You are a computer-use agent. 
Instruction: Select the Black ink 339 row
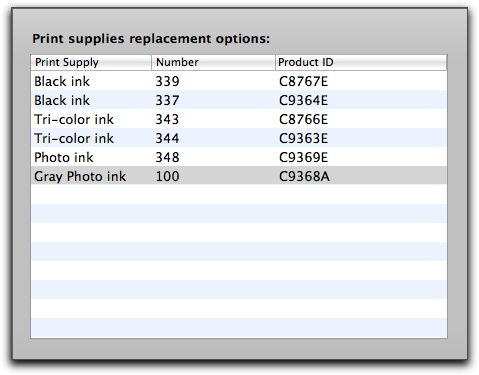[x=239, y=81]
